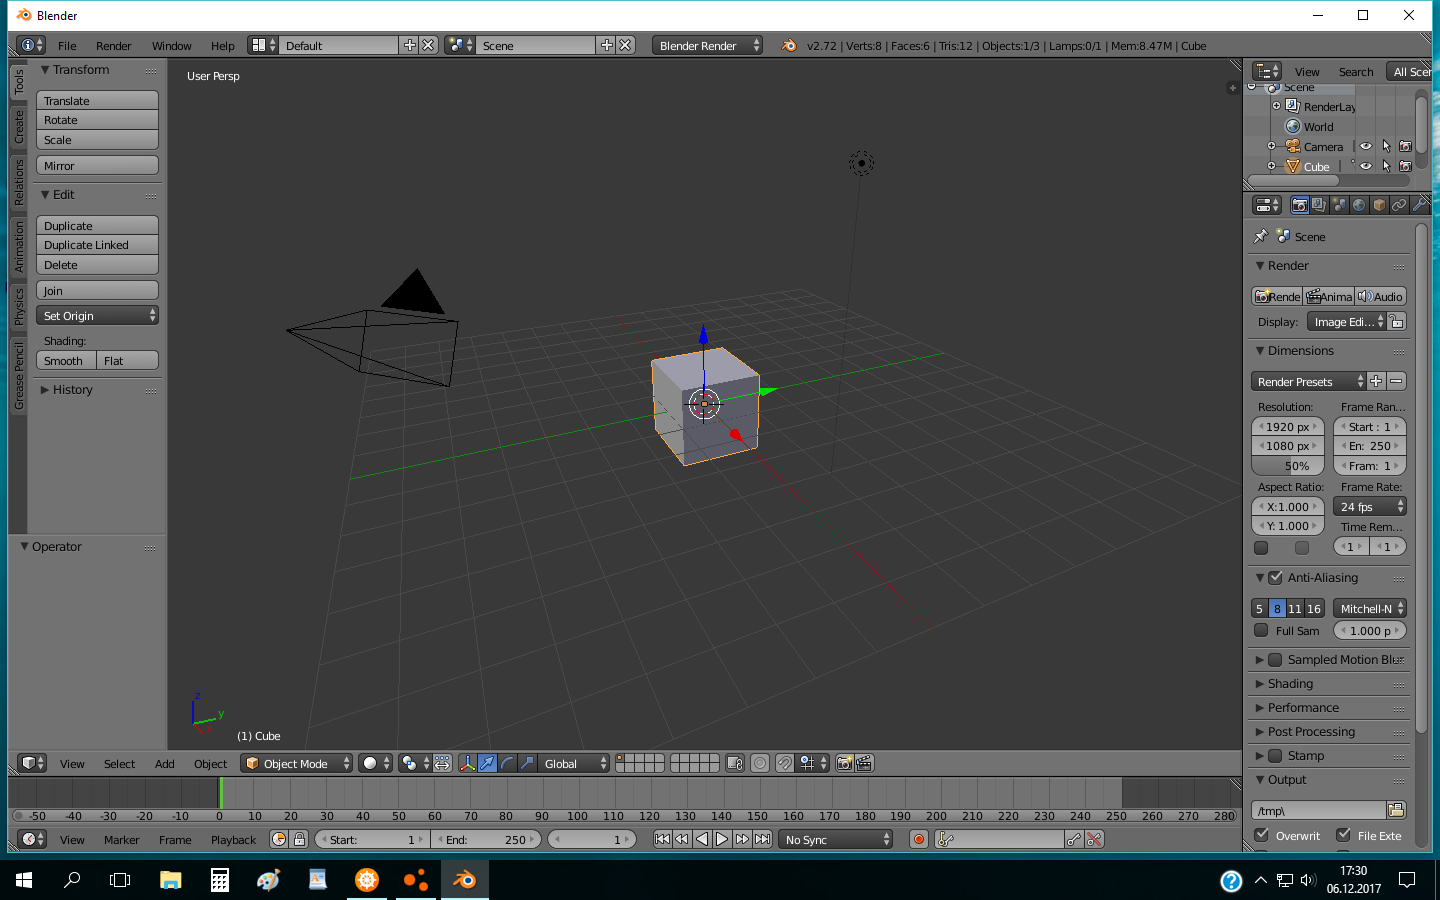Image resolution: width=1440 pixels, height=900 pixels.
Task: Open the Window menu
Action: click(171, 45)
